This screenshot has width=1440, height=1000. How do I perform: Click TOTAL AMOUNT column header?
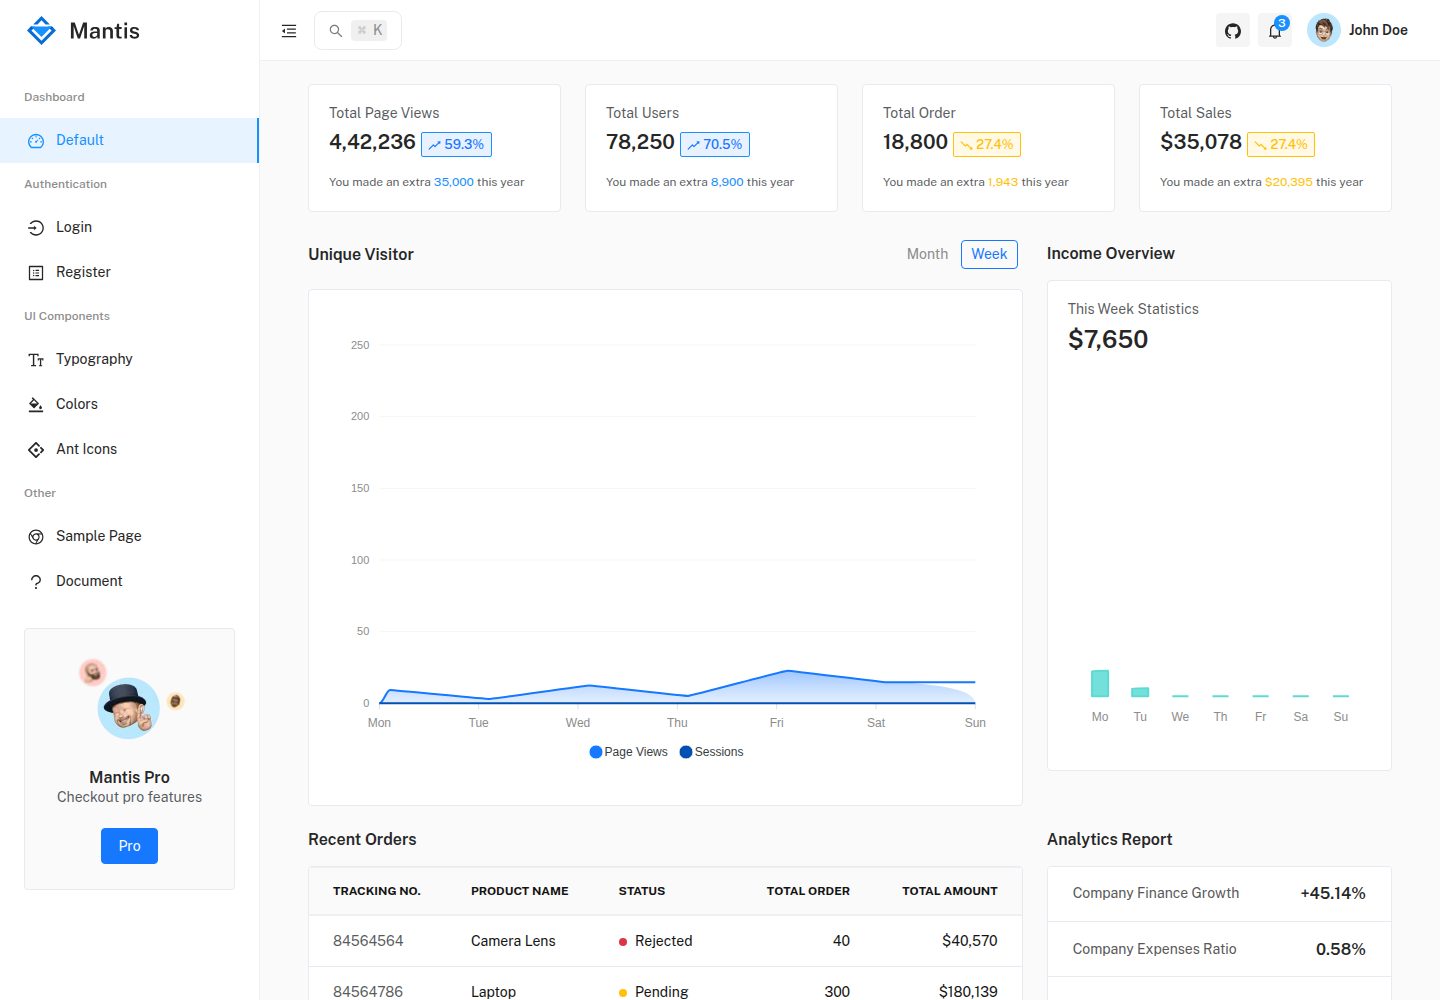(x=950, y=891)
